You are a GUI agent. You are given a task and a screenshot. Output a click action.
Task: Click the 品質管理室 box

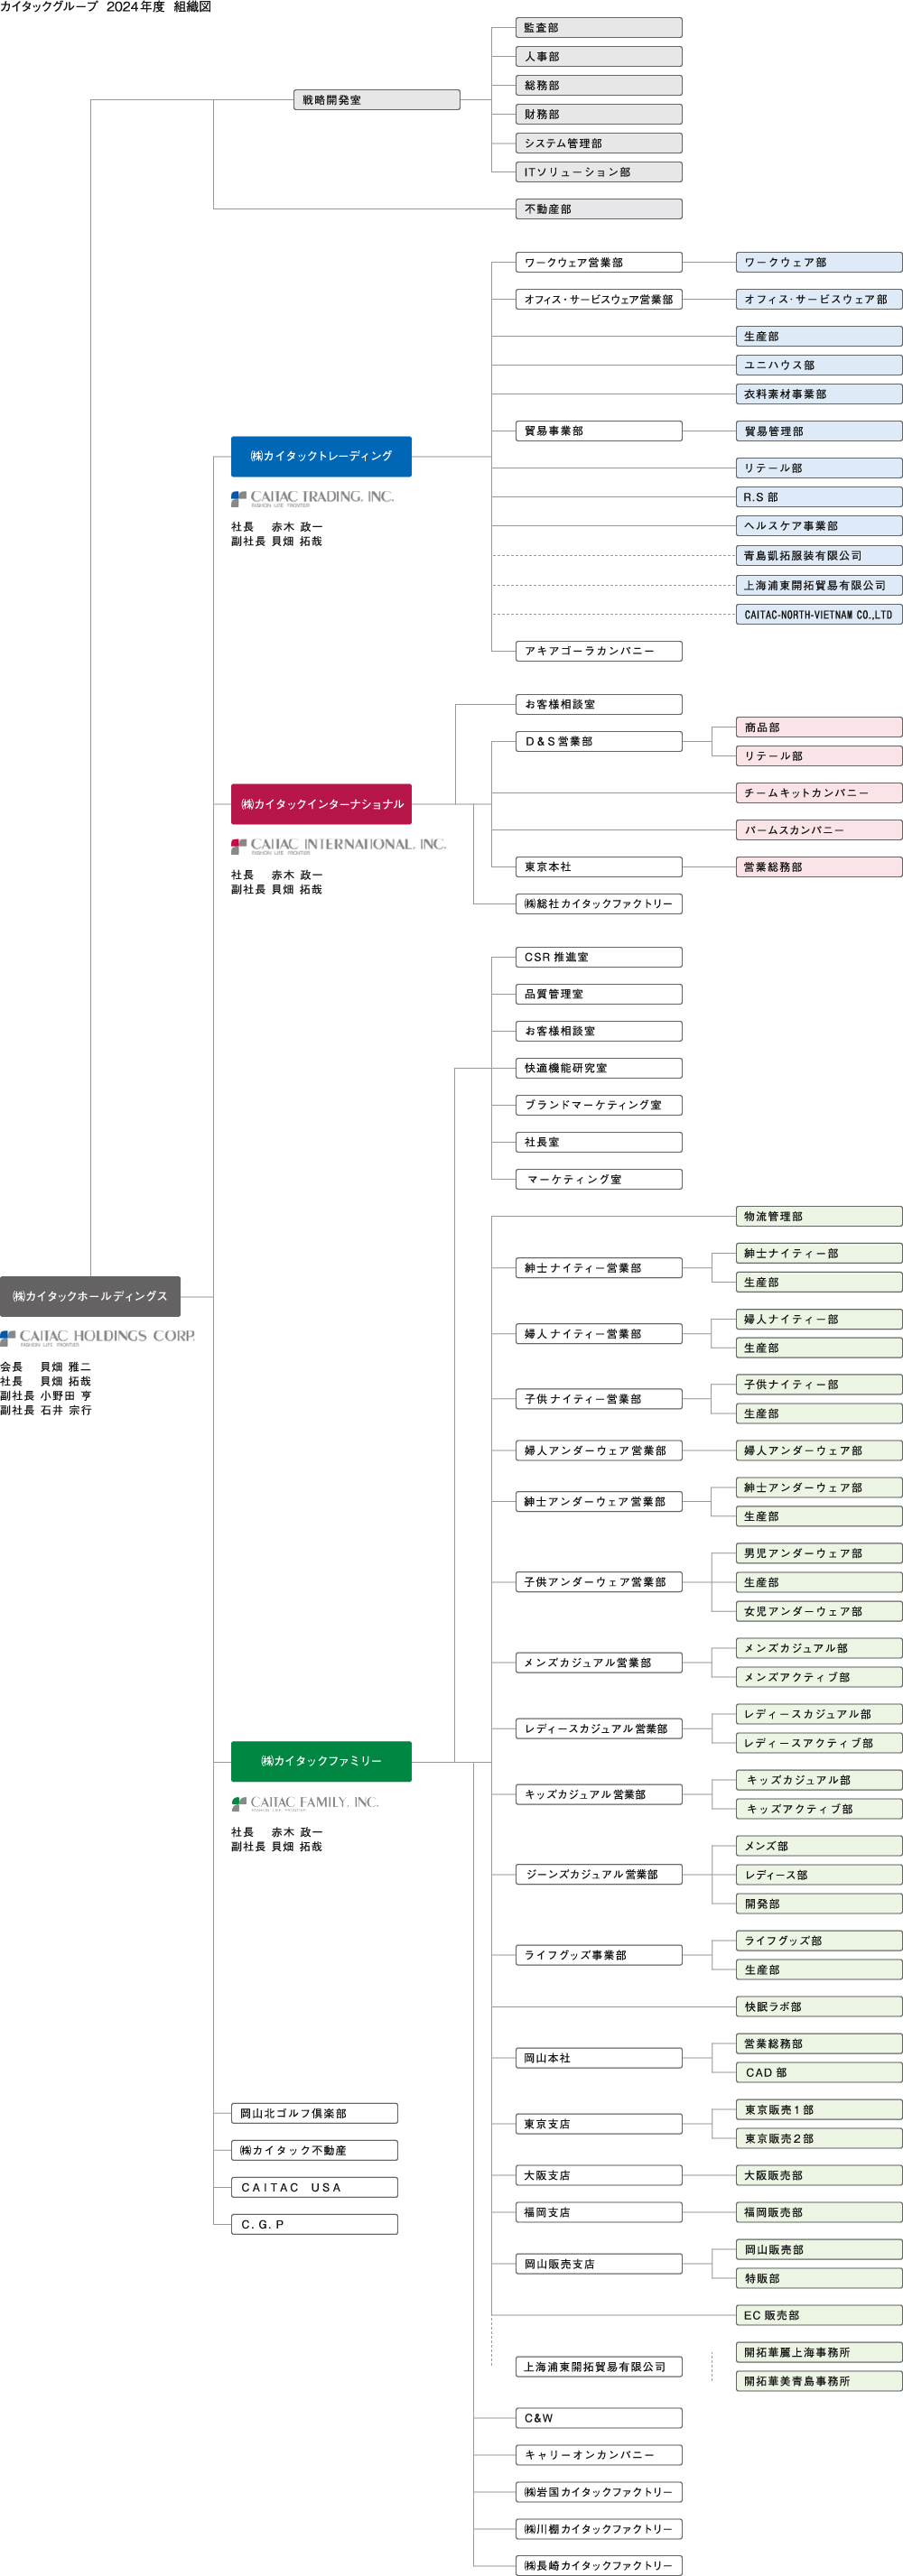click(x=599, y=994)
